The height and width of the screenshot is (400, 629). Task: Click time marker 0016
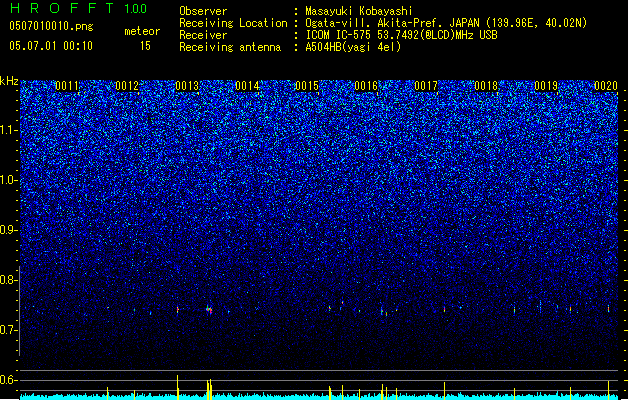point(366,86)
